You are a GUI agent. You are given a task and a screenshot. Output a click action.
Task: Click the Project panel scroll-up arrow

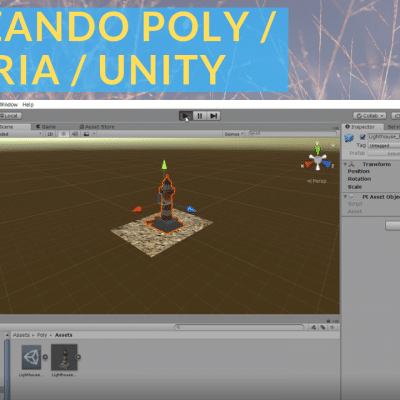[7, 334]
